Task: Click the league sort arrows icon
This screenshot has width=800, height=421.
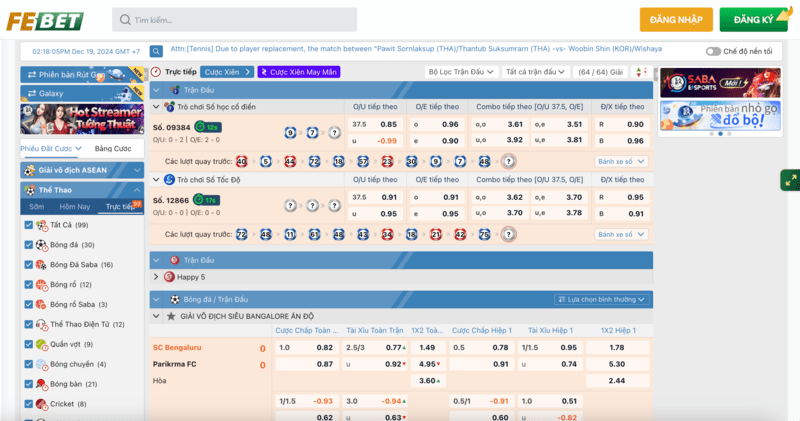Action: pyautogui.click(x=640, y=72)
